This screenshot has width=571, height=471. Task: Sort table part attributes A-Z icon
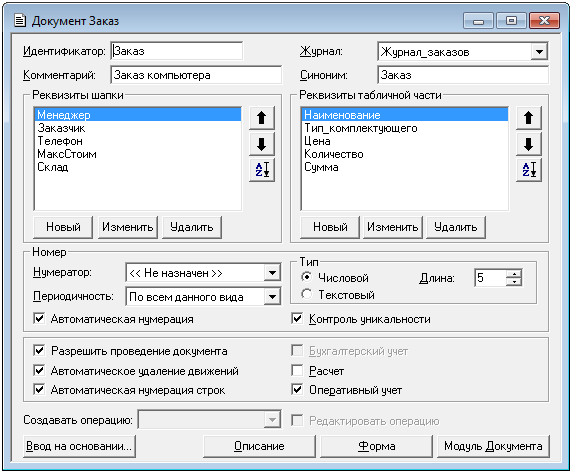click(528, 170)
